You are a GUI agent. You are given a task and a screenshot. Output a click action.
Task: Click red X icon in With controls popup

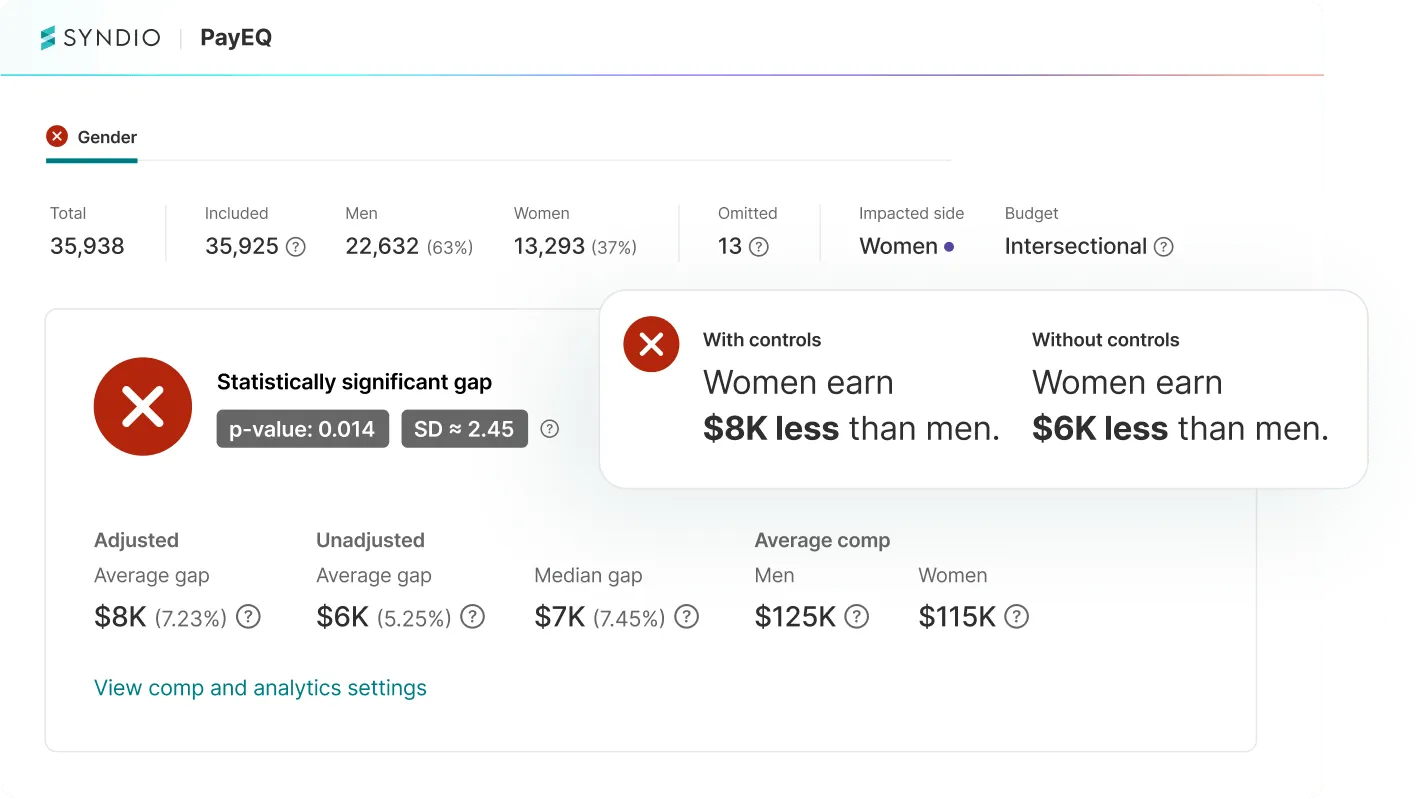(x=651, y=344)
